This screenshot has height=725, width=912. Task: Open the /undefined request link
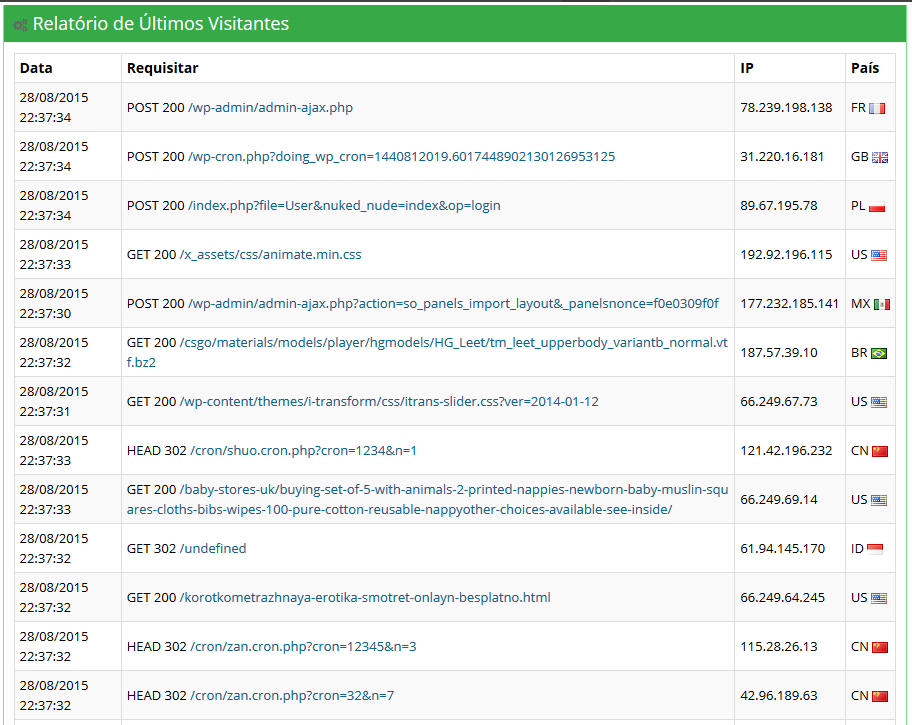point(213,548)
